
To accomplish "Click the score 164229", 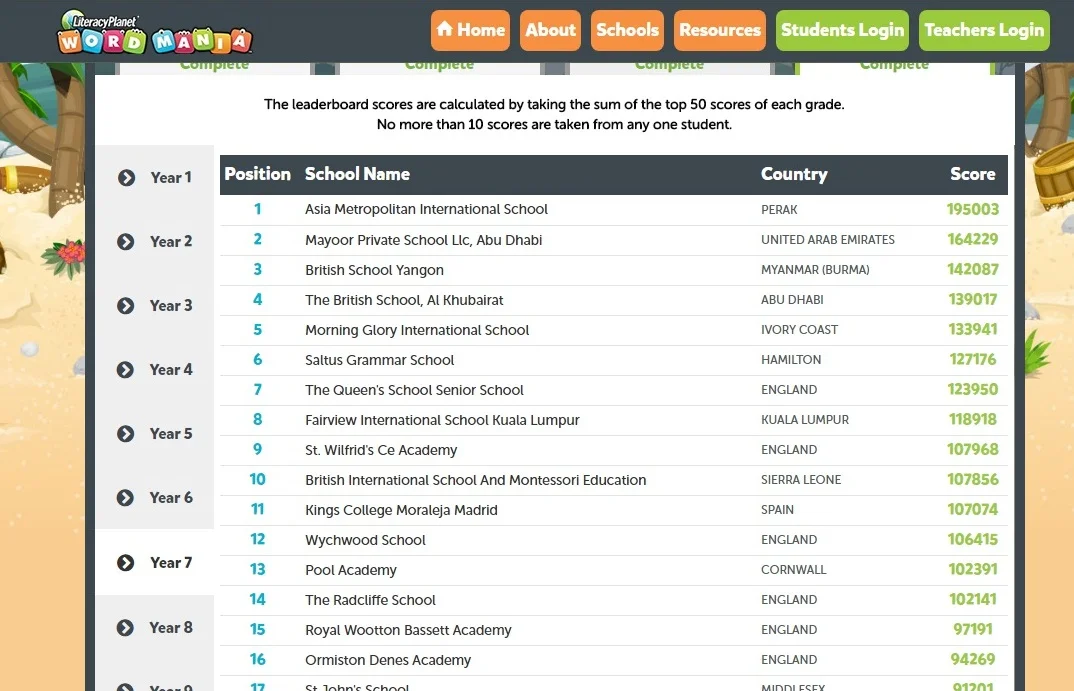I will (973, 240).
